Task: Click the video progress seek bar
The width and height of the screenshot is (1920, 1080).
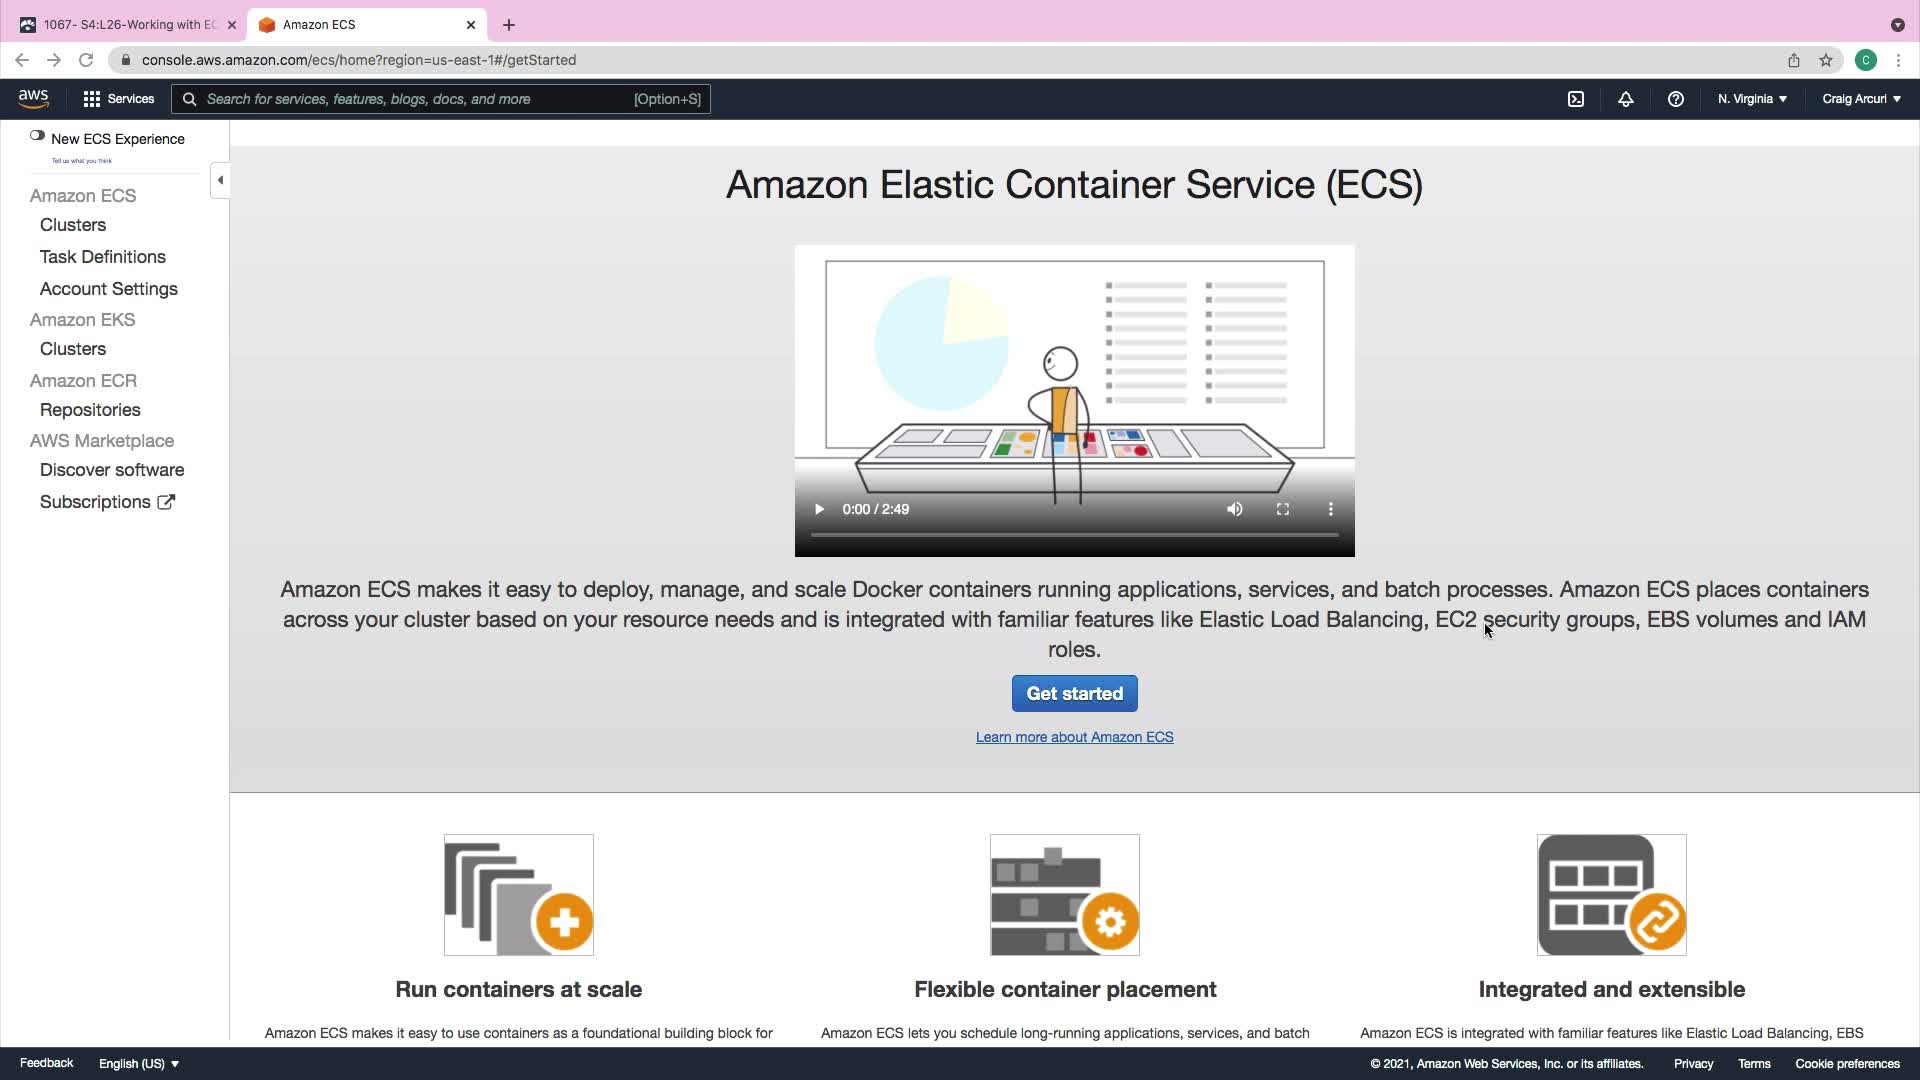Action: pyautogui.click(x=1074, y=535)
